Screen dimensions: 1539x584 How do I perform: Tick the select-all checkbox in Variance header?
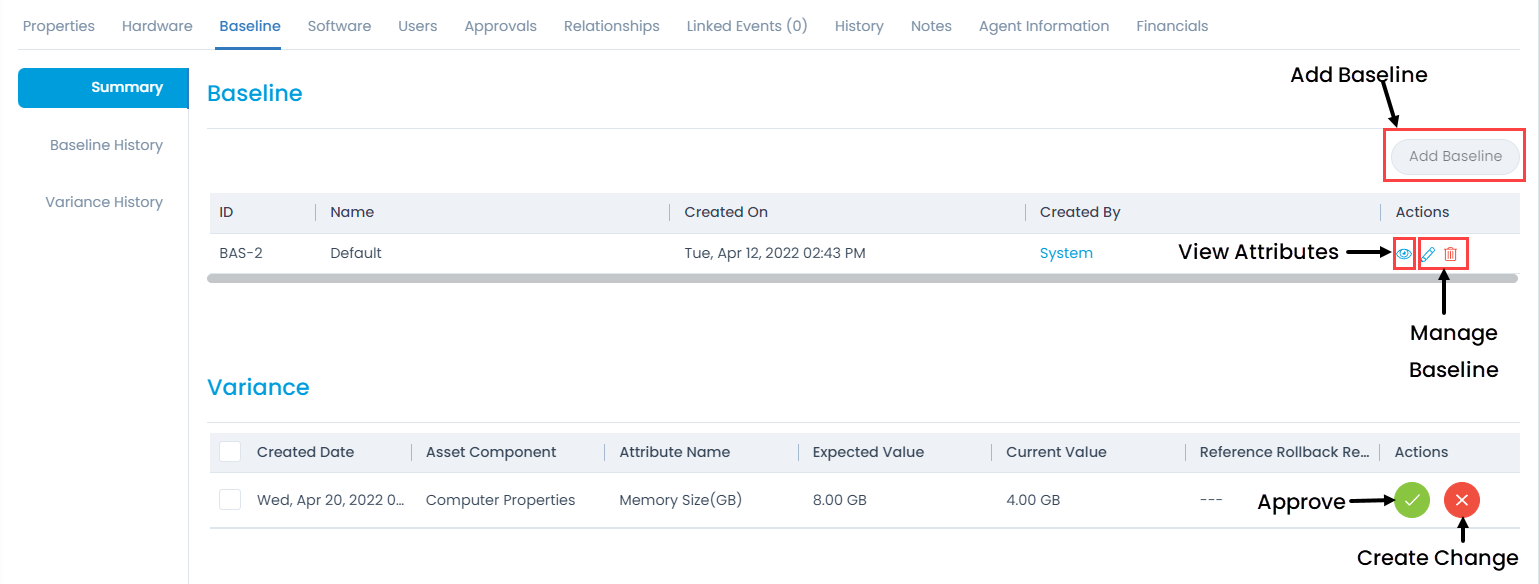coord(230,452)
